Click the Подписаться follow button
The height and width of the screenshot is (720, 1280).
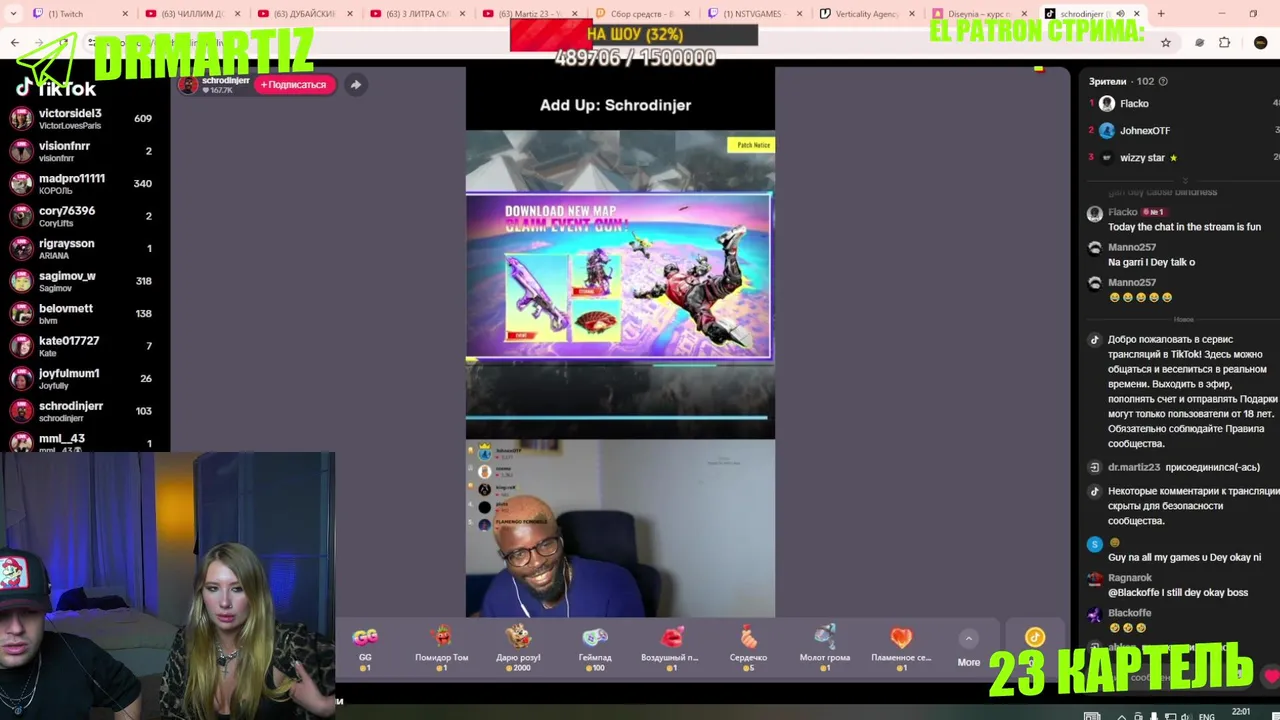coord(293,85)
